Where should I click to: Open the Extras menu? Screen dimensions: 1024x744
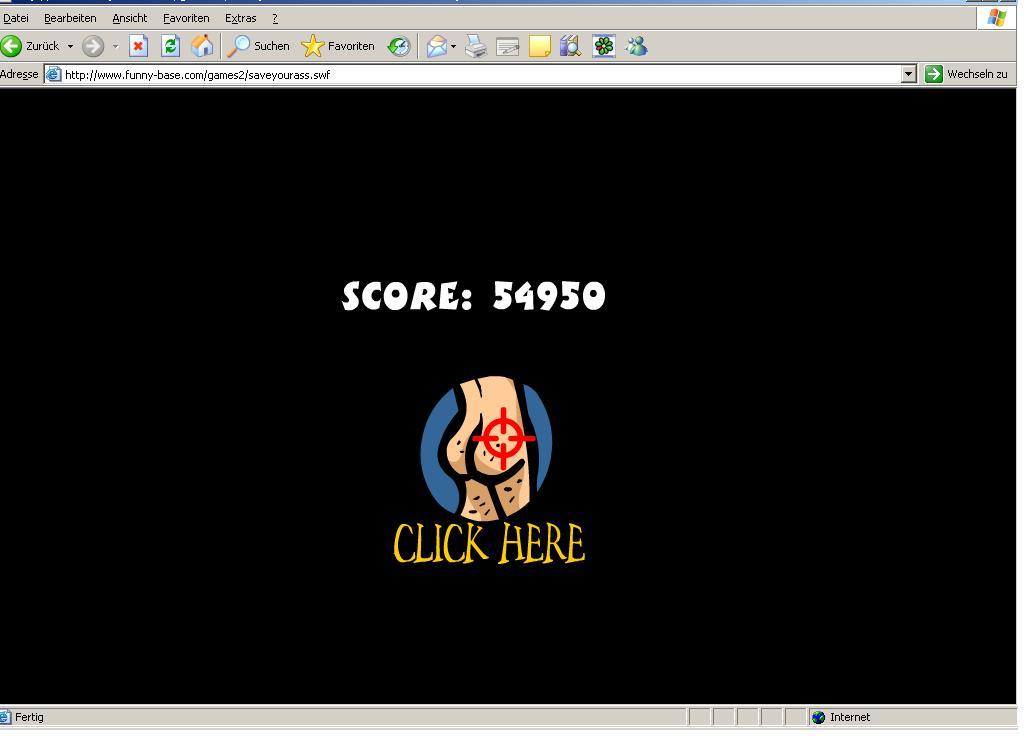(240, 18)
